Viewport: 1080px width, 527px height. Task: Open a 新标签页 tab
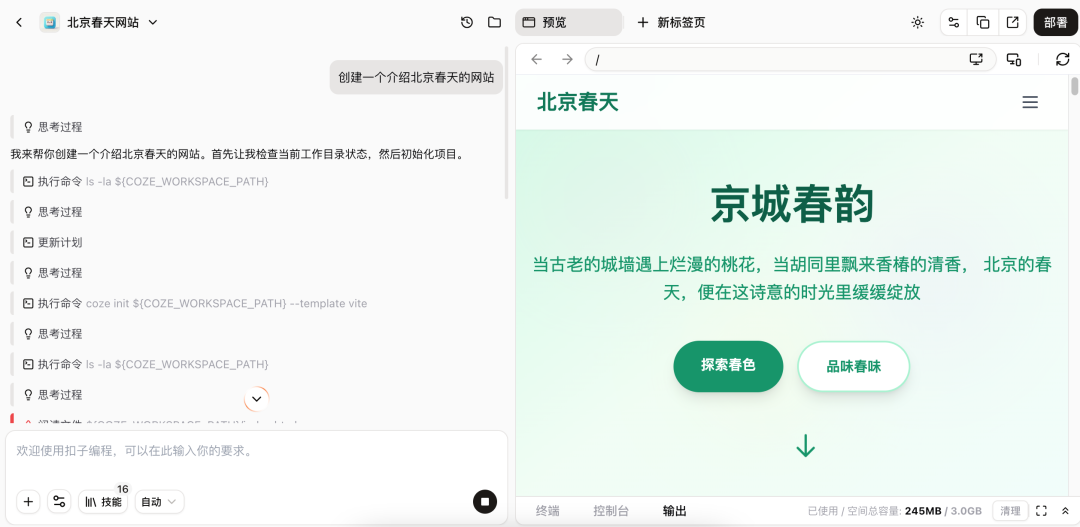(671, 22)
